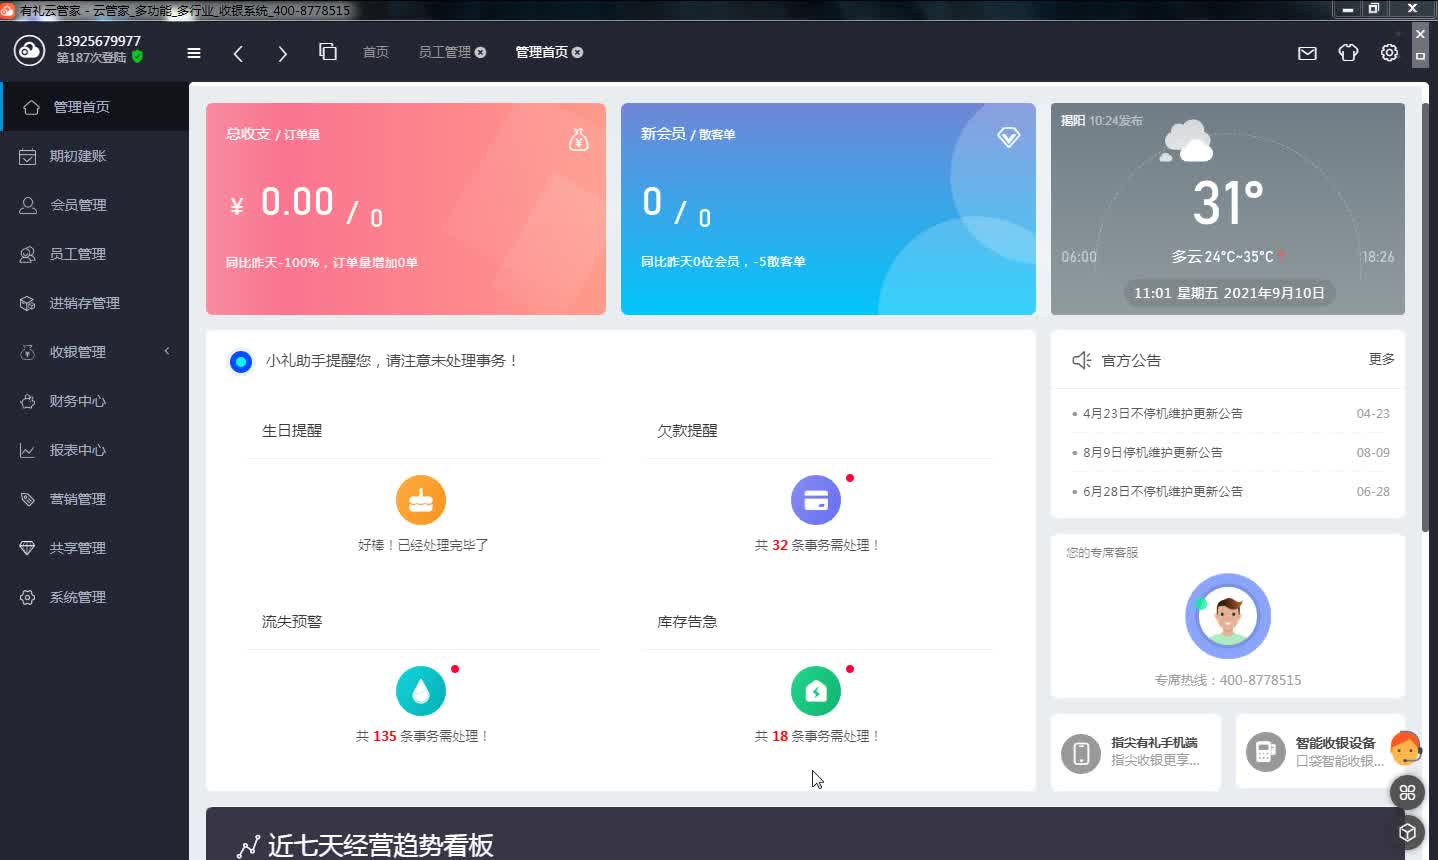Click the 进销存管理 box icon
This screenshot has height=860, width=1438.
28,303
